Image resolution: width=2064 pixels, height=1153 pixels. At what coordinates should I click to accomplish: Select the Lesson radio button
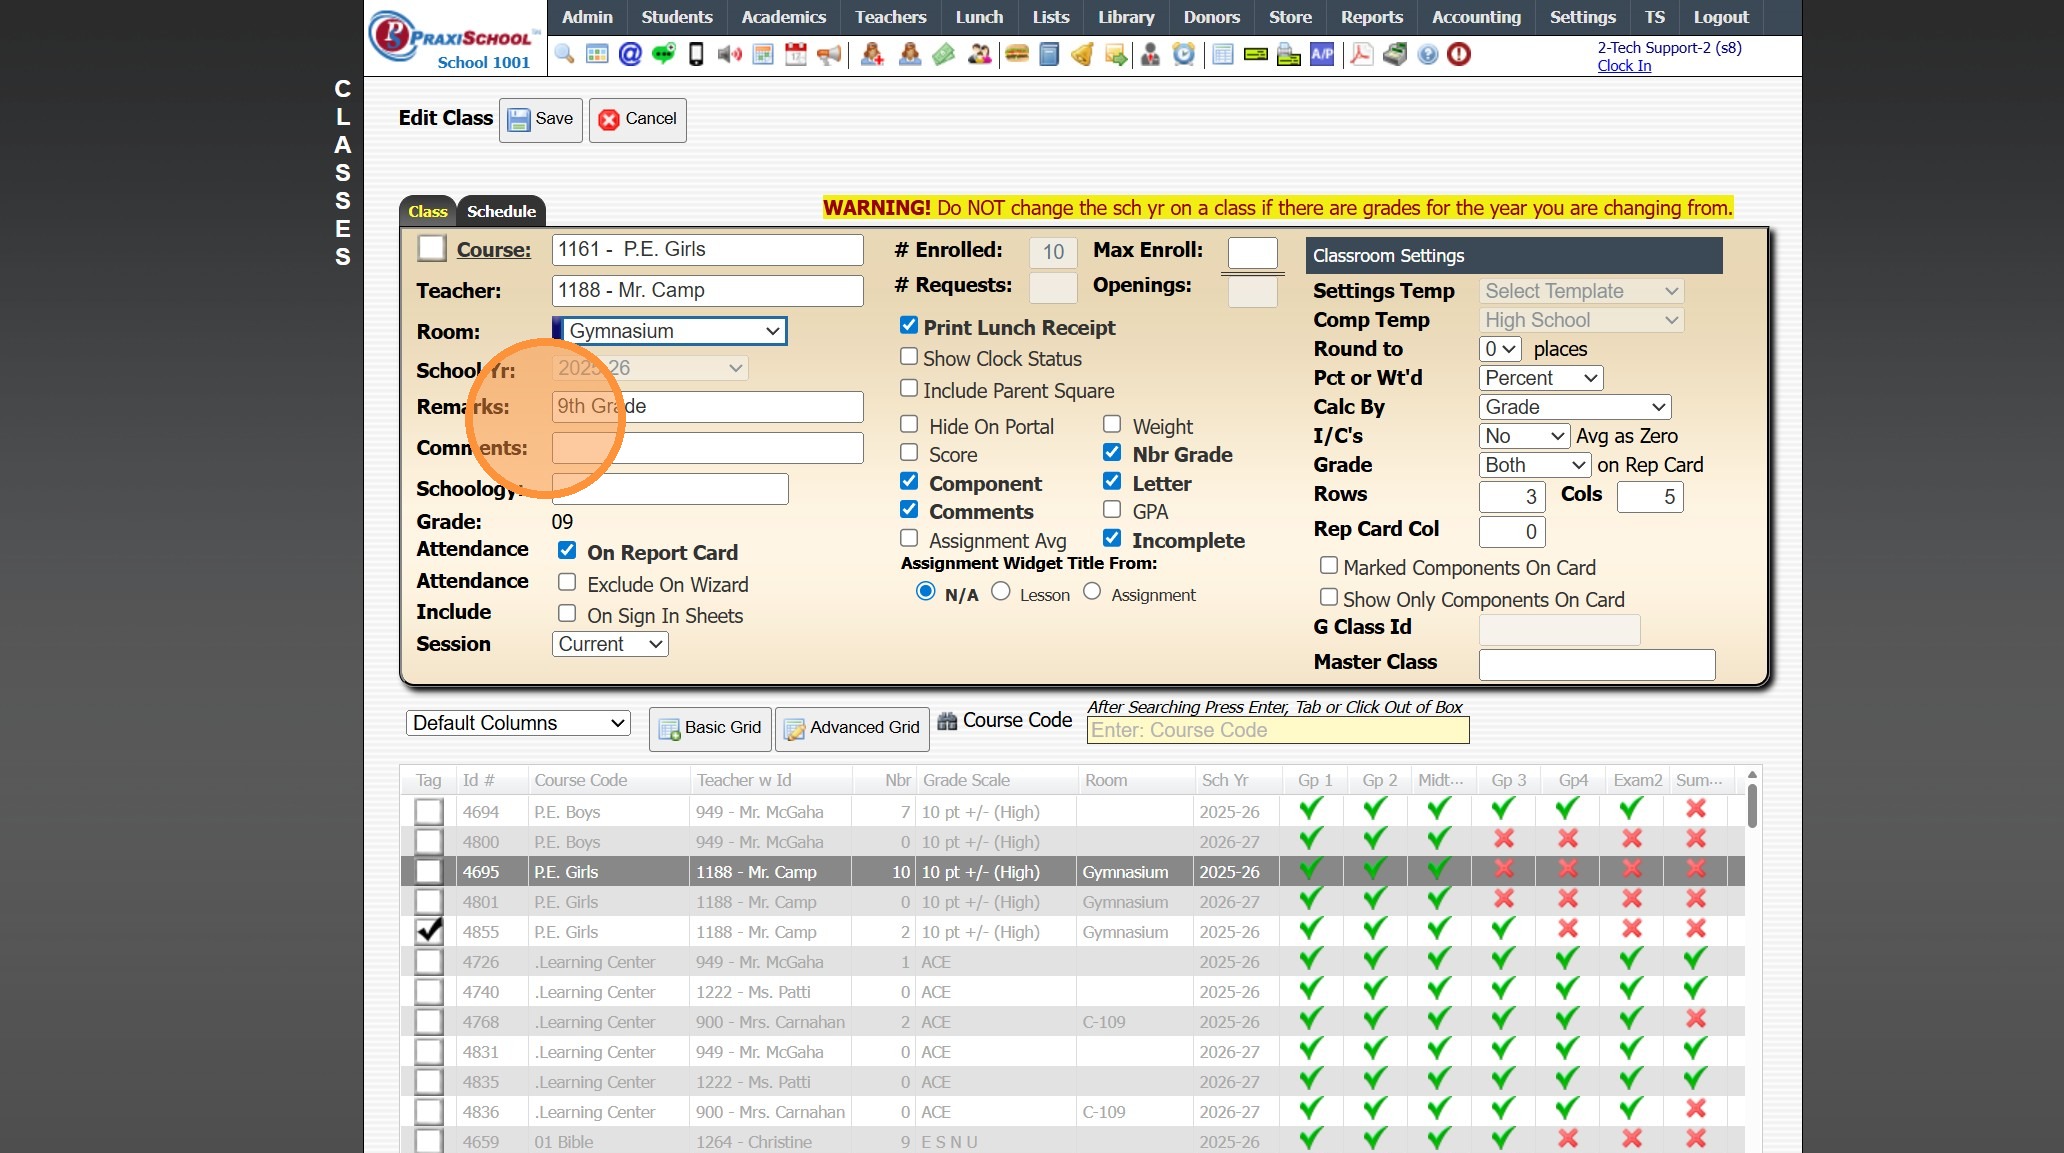coord(1001,592)
